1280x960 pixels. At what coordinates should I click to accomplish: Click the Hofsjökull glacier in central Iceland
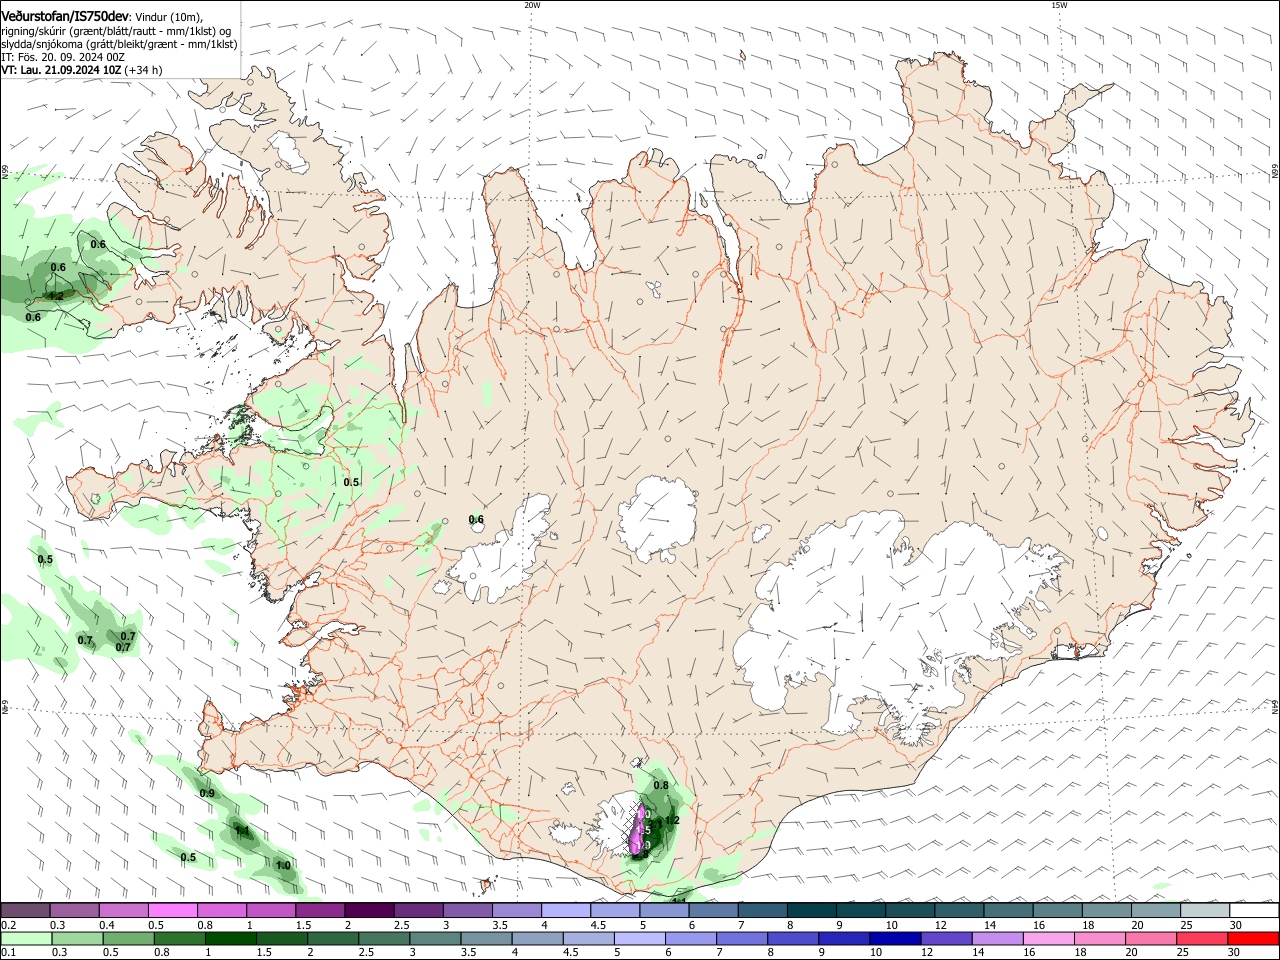point(656,517)
